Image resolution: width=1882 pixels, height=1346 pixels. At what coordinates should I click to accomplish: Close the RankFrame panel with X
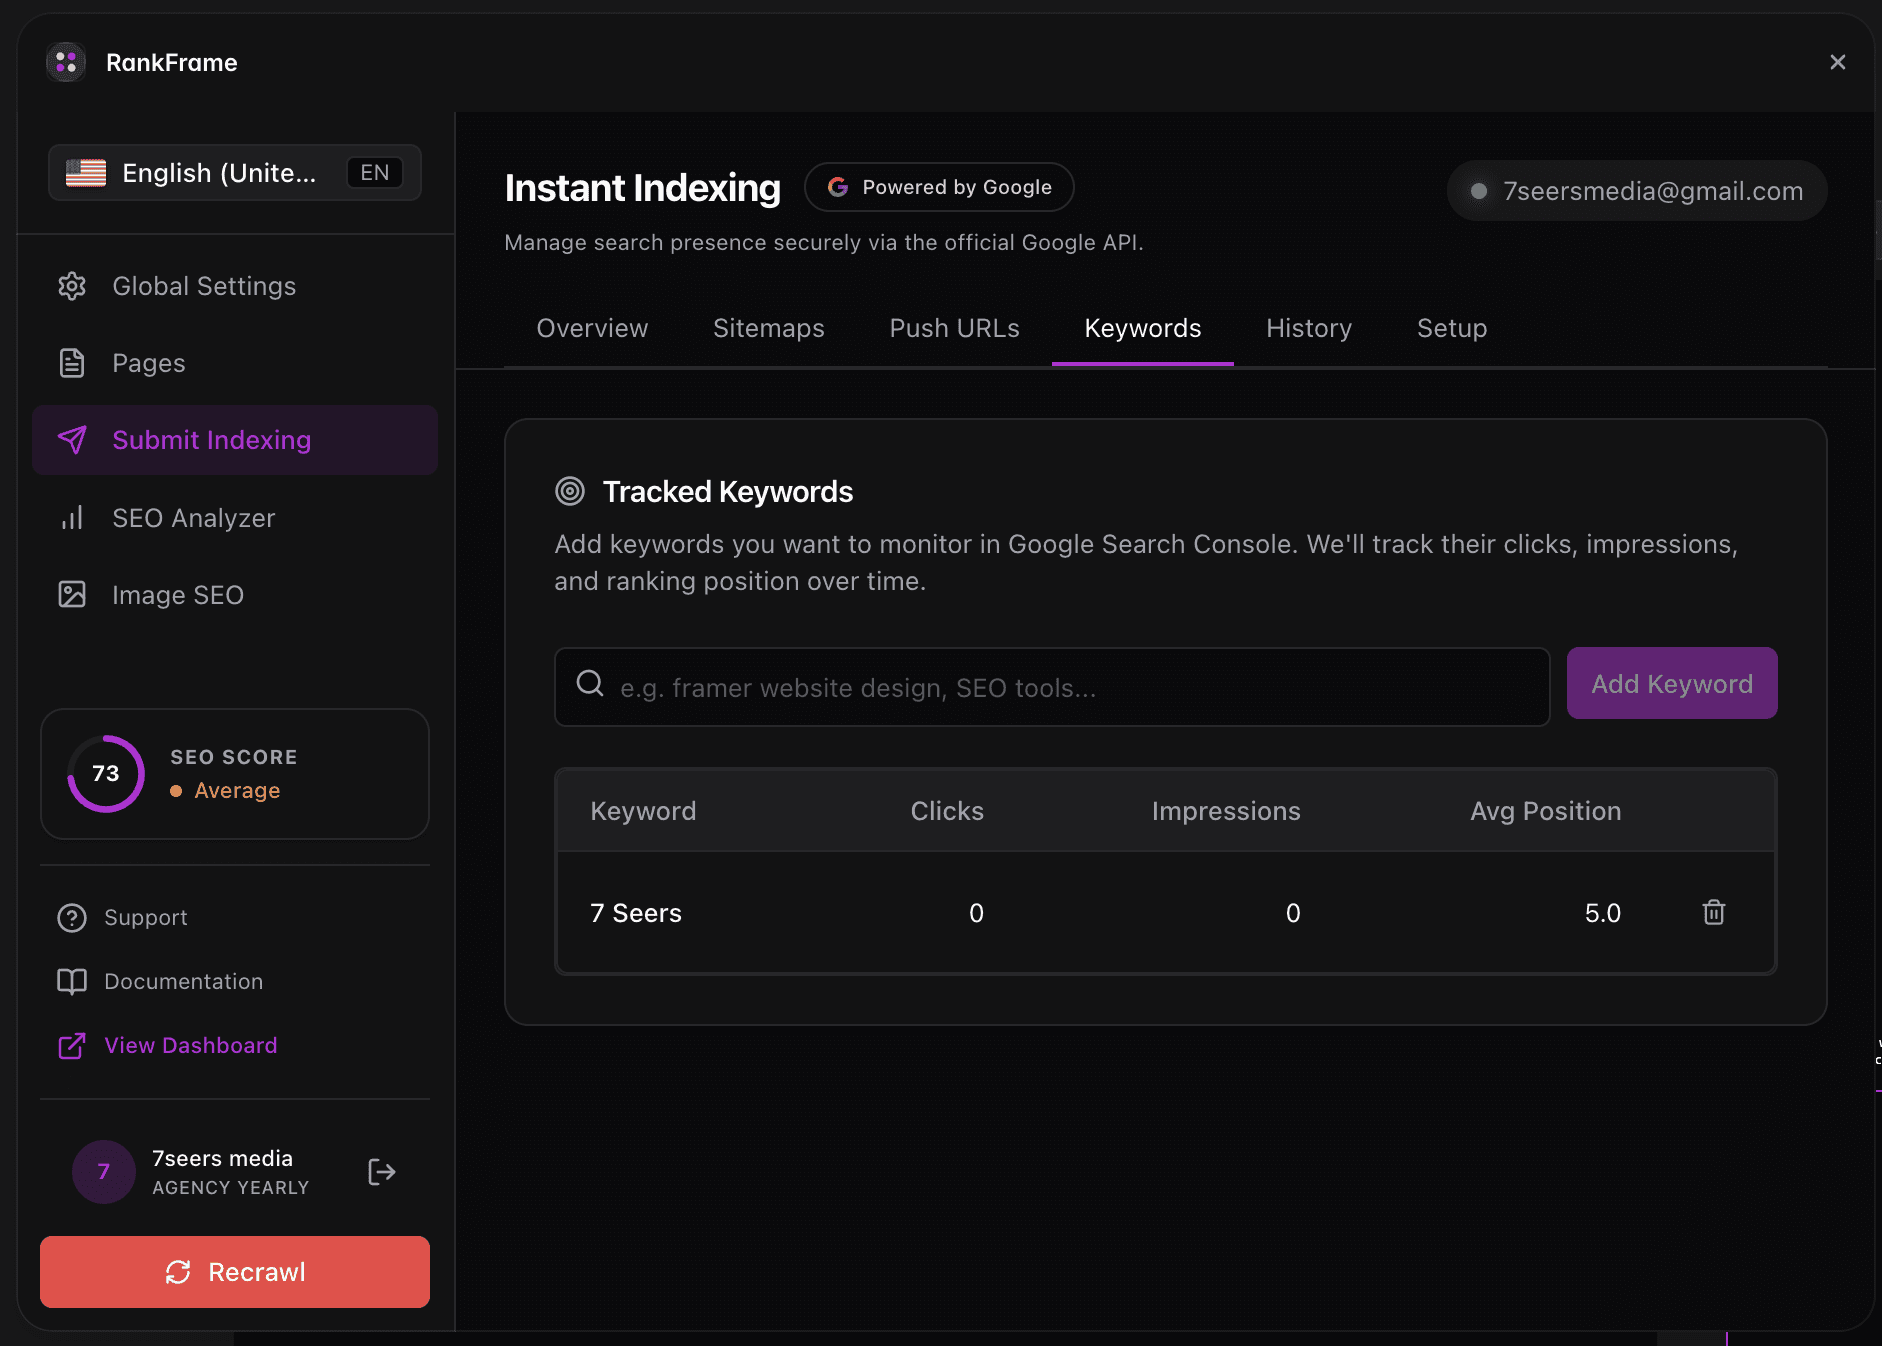[1838, 62]
